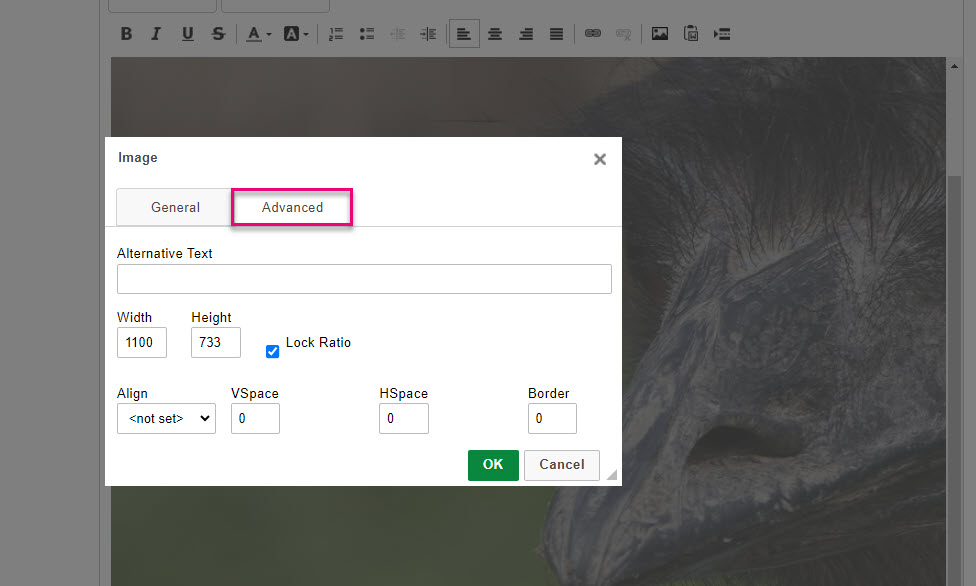Switch to the General tab
The image size is (976, 586).
pos(175,207)
